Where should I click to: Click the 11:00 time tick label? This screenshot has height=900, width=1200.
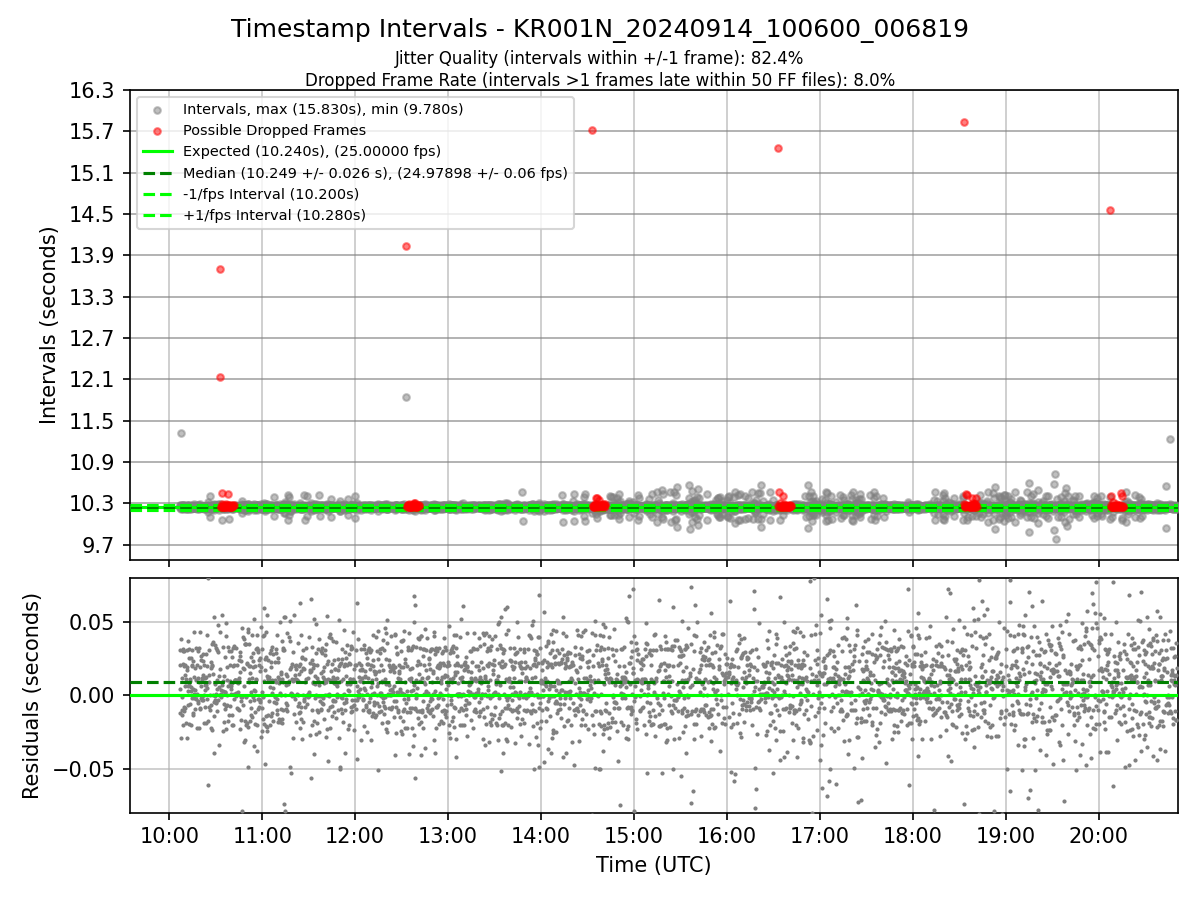(261, 834)
